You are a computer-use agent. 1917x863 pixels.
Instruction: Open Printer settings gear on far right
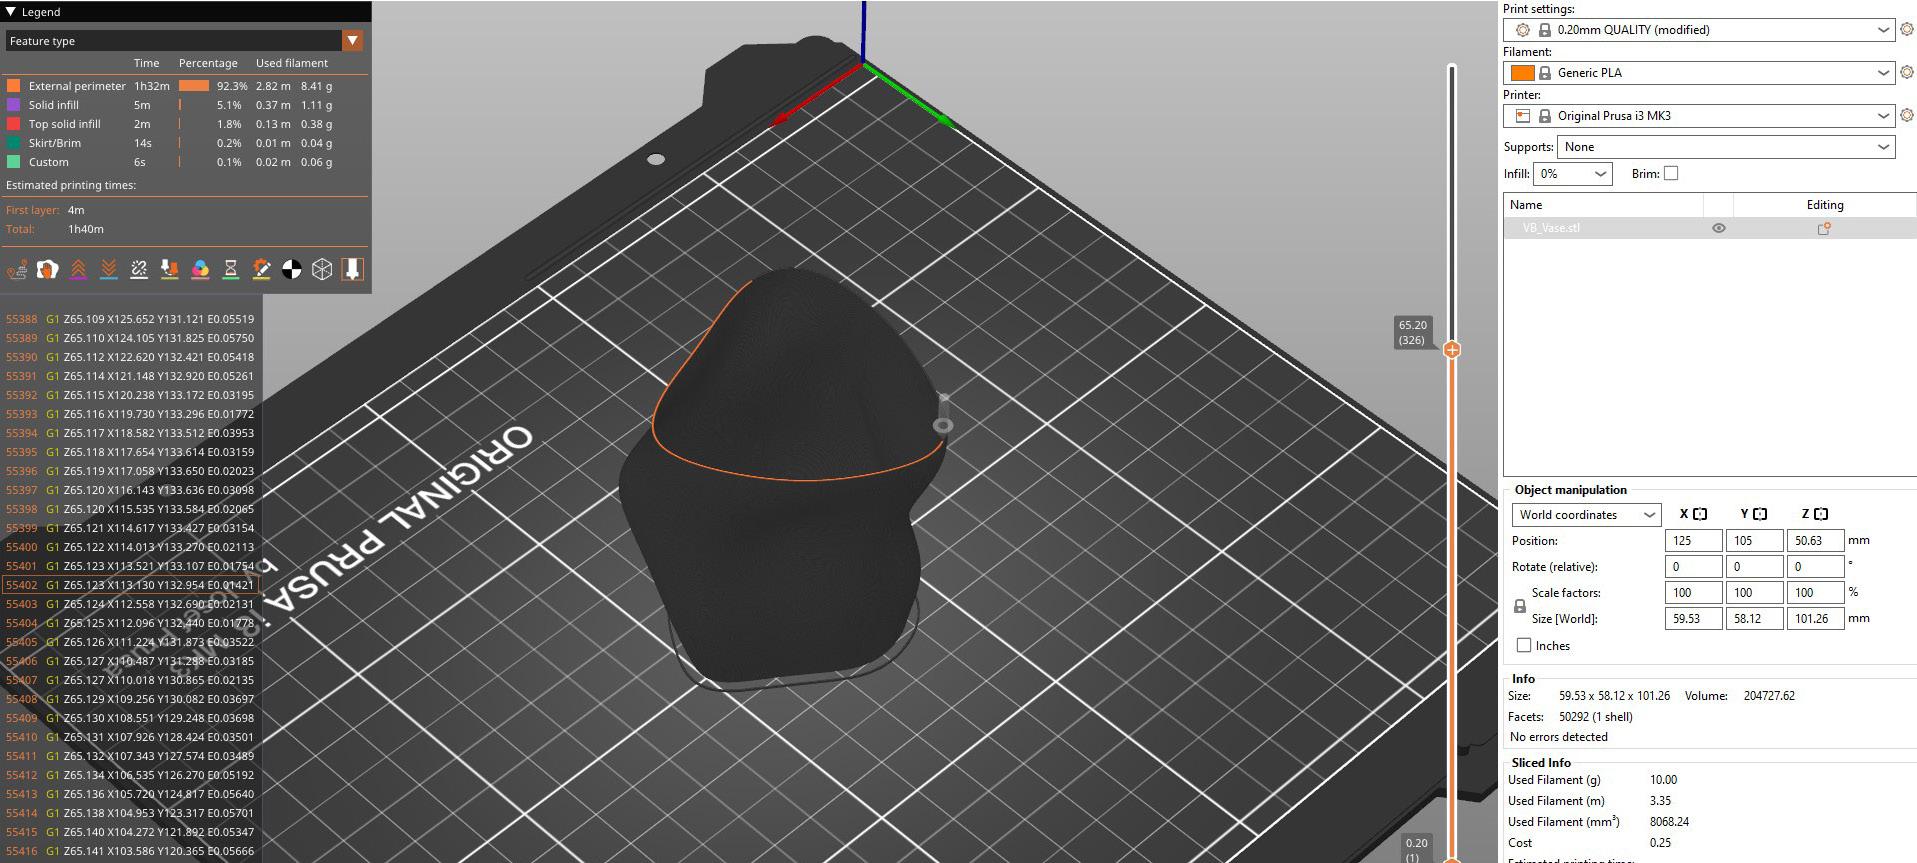point(1906,116)
